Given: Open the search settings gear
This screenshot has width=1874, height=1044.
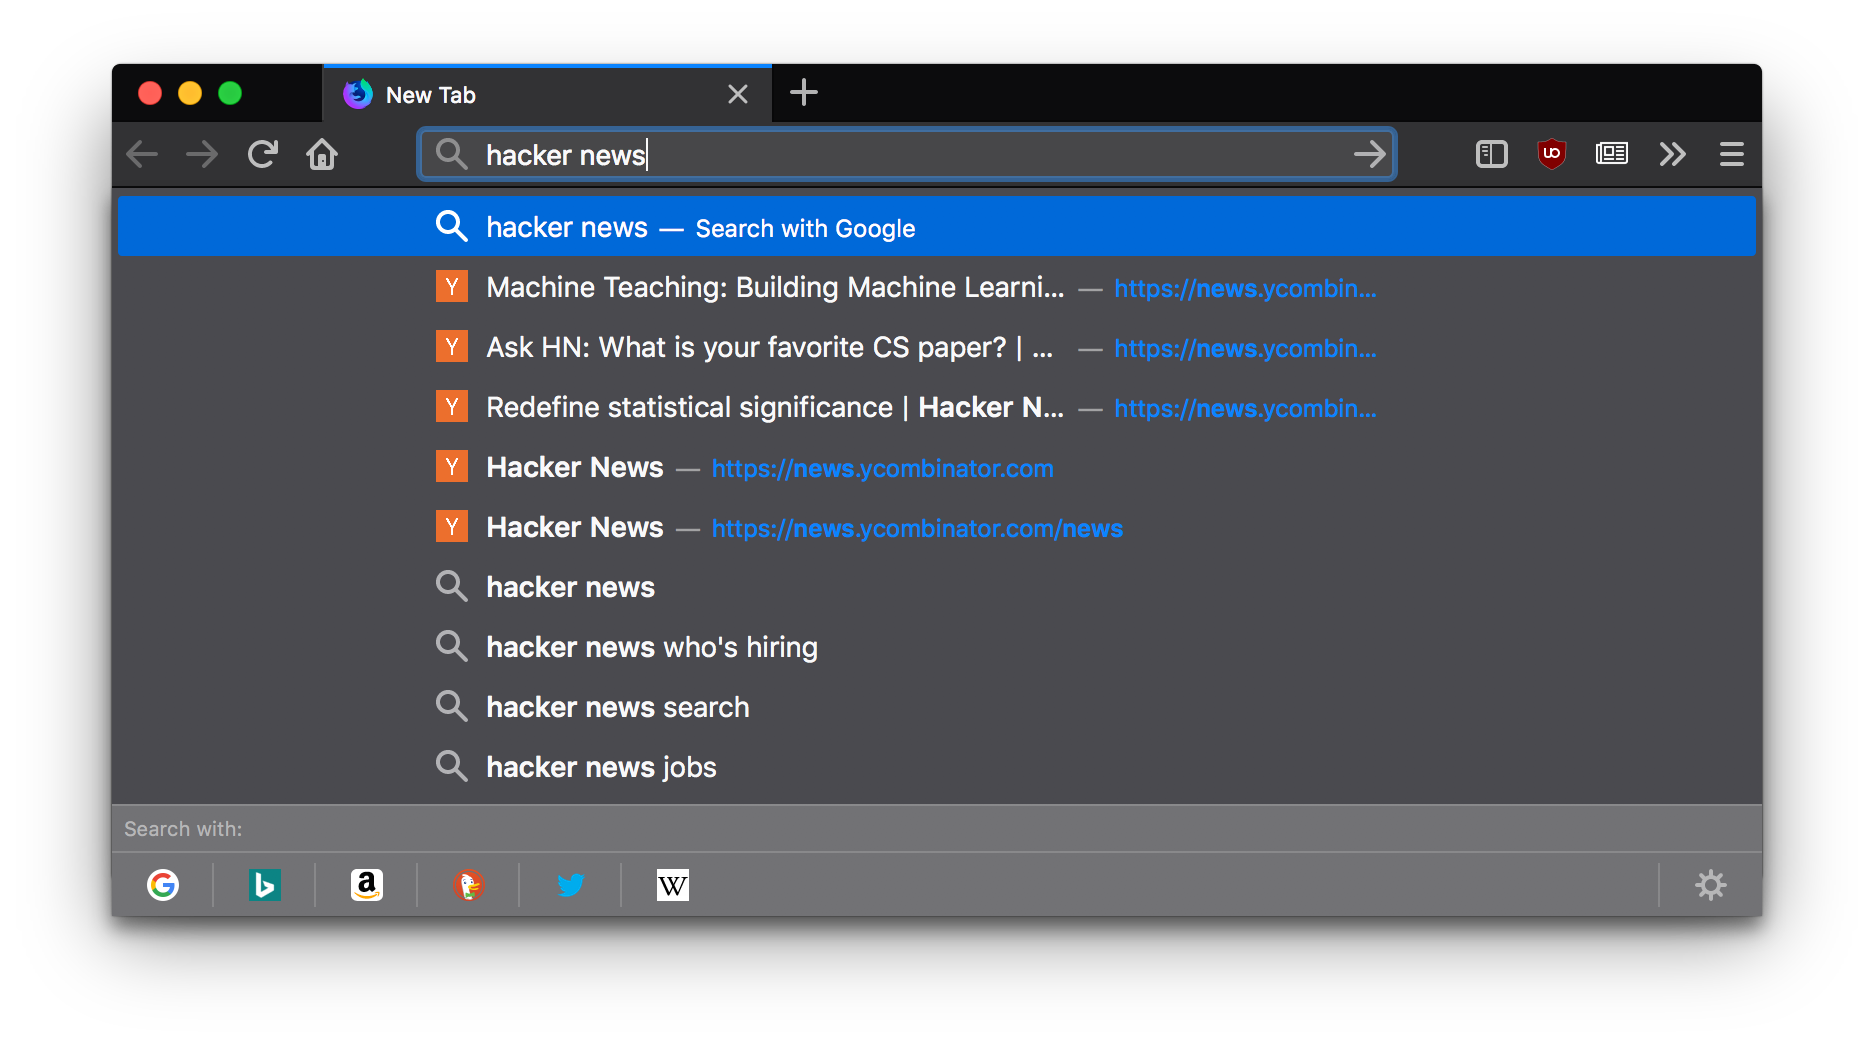Looking at the screenshot, I should pyautogui.click(x=1711, y=885).
